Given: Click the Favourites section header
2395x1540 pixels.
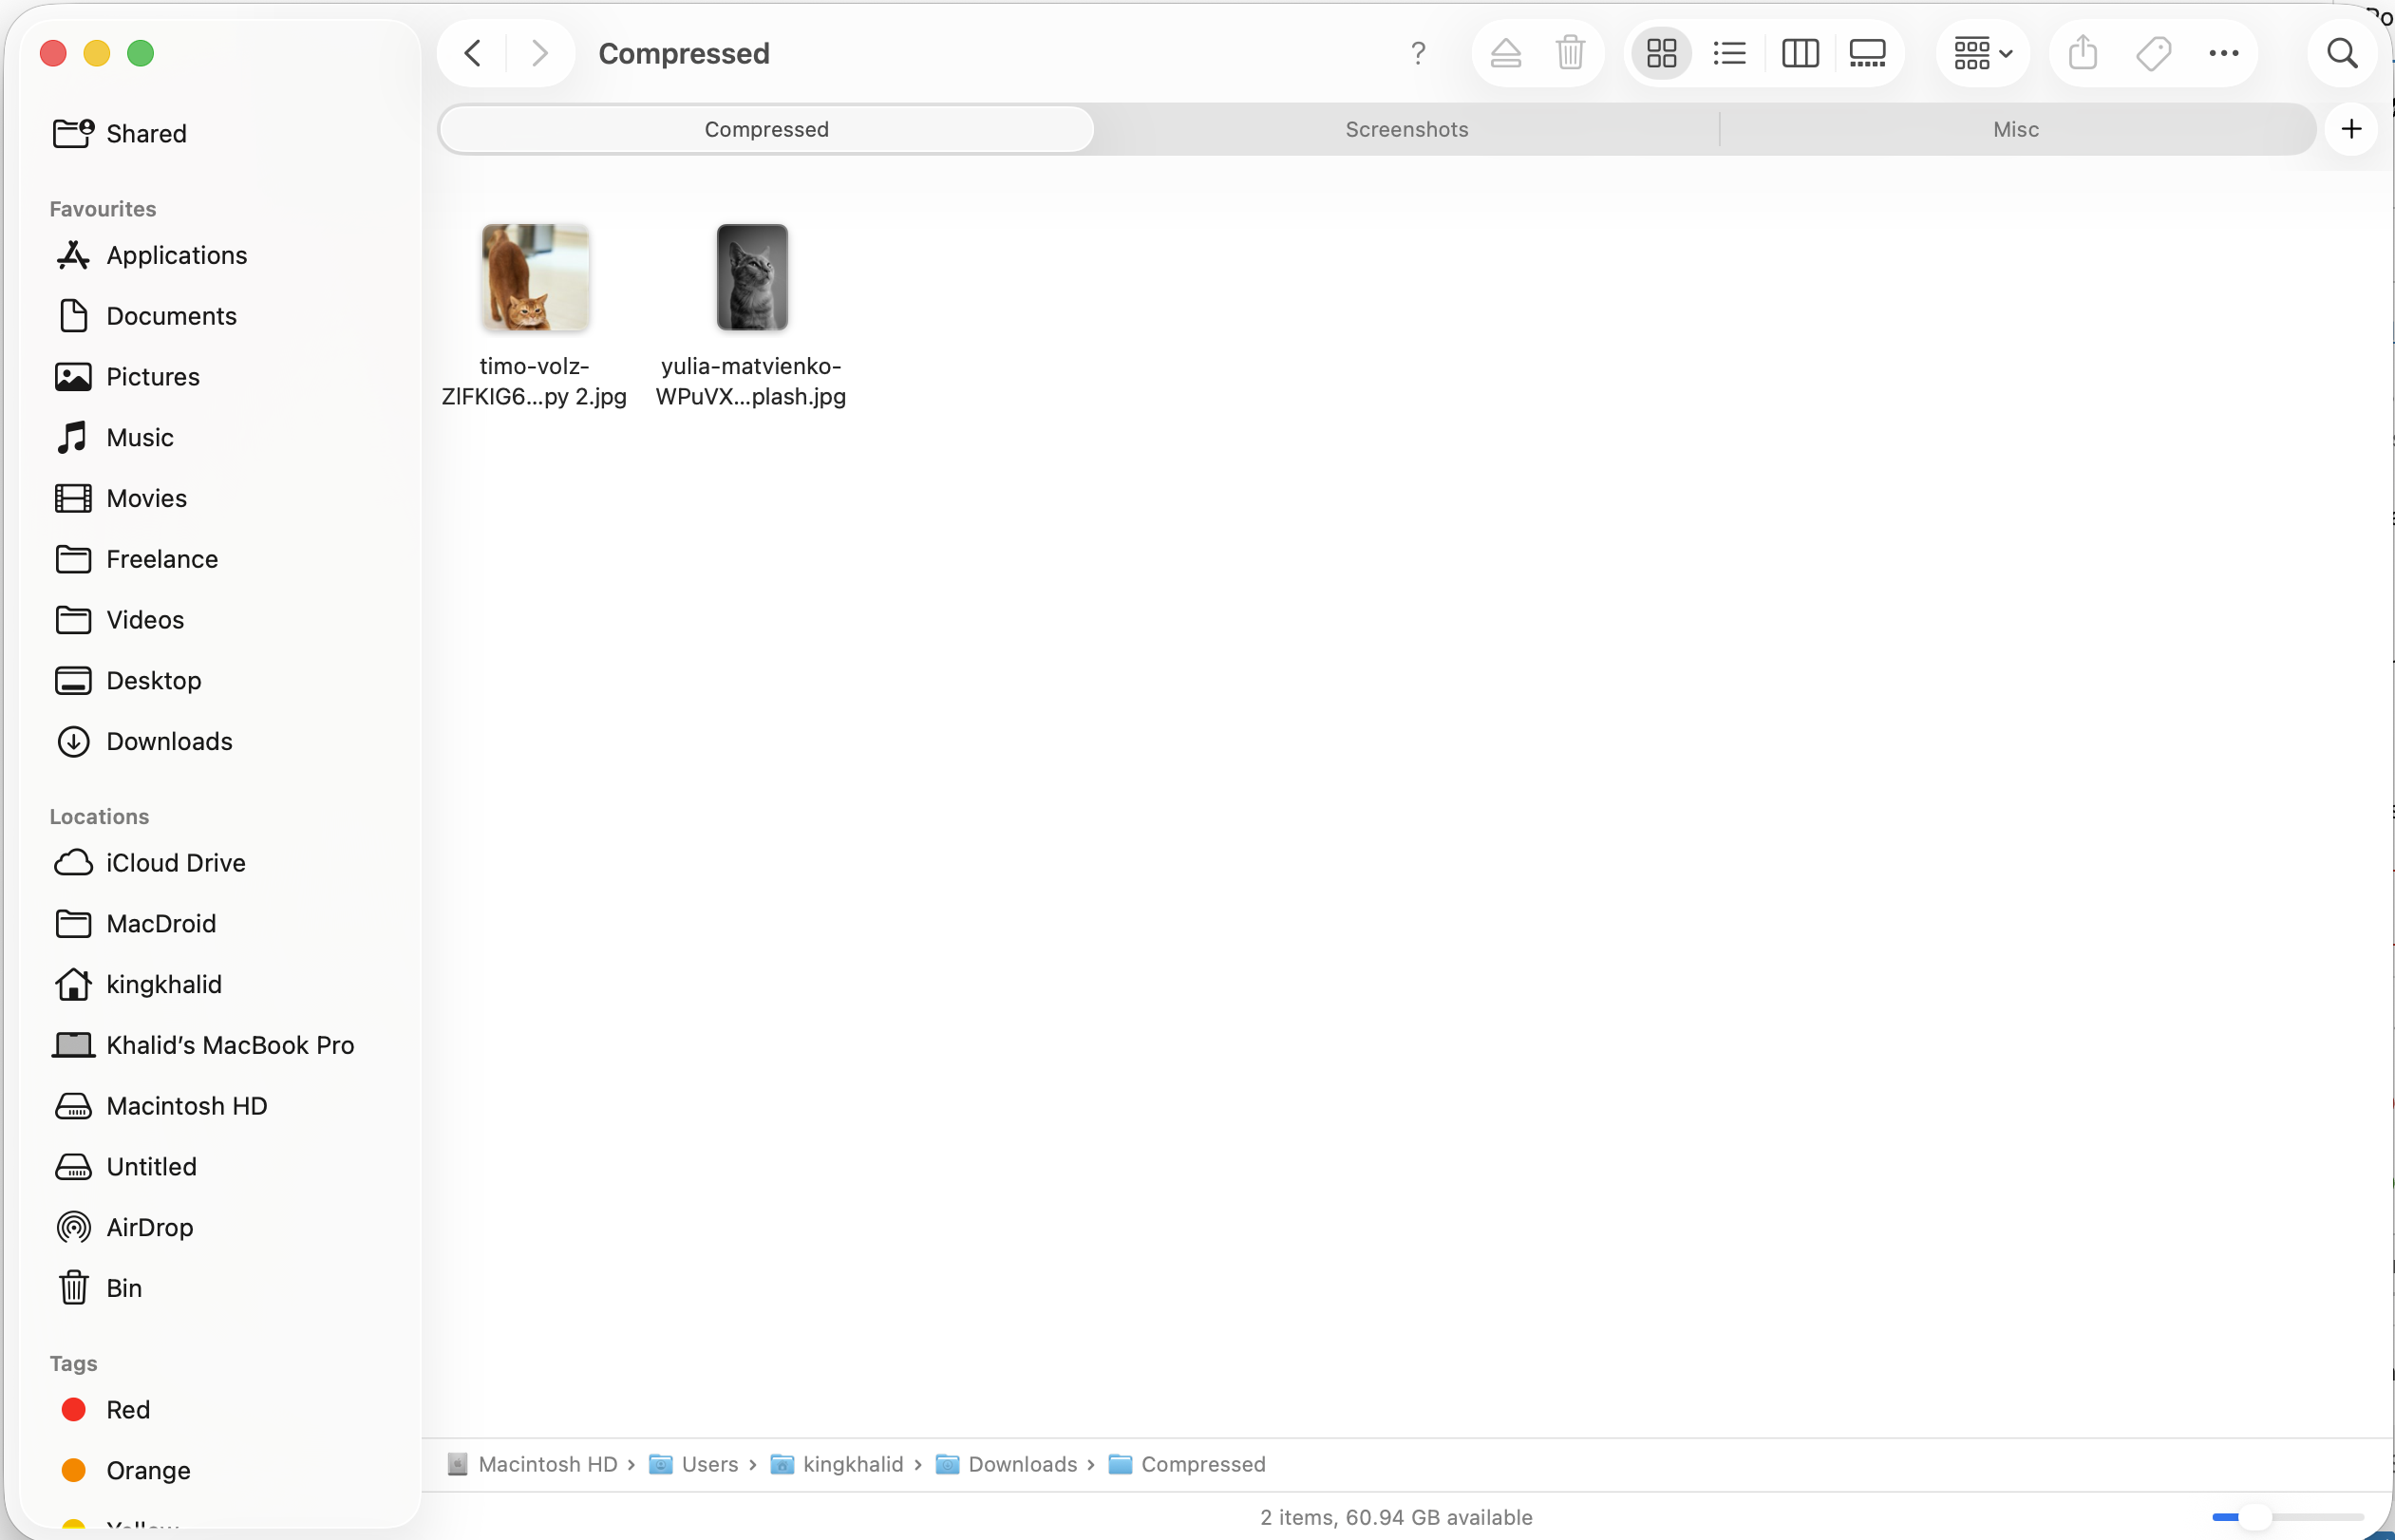Looking at the screenshot, I should tap(103, 209).
